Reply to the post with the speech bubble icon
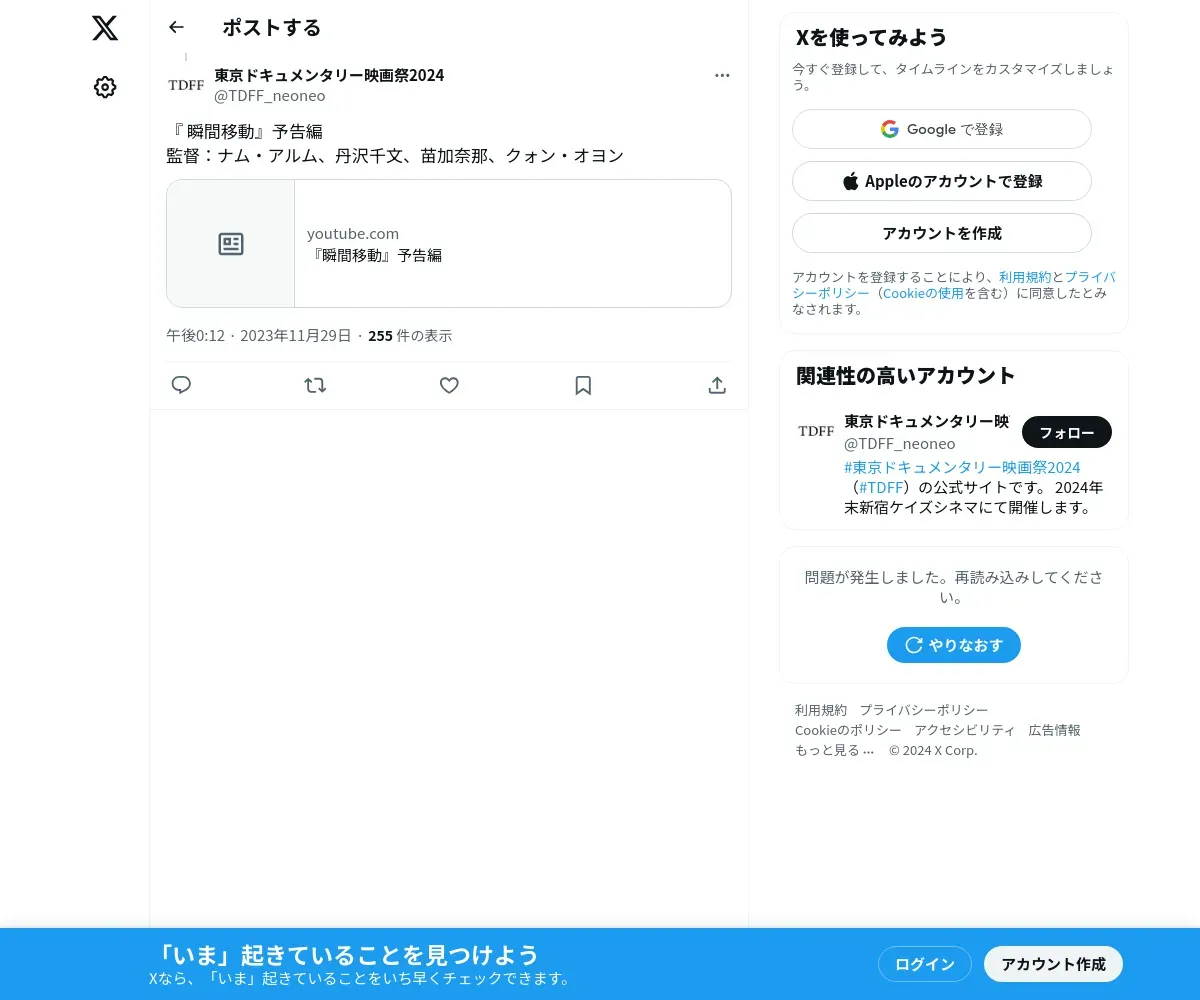 pyautogui.click(x=181, y=385)
